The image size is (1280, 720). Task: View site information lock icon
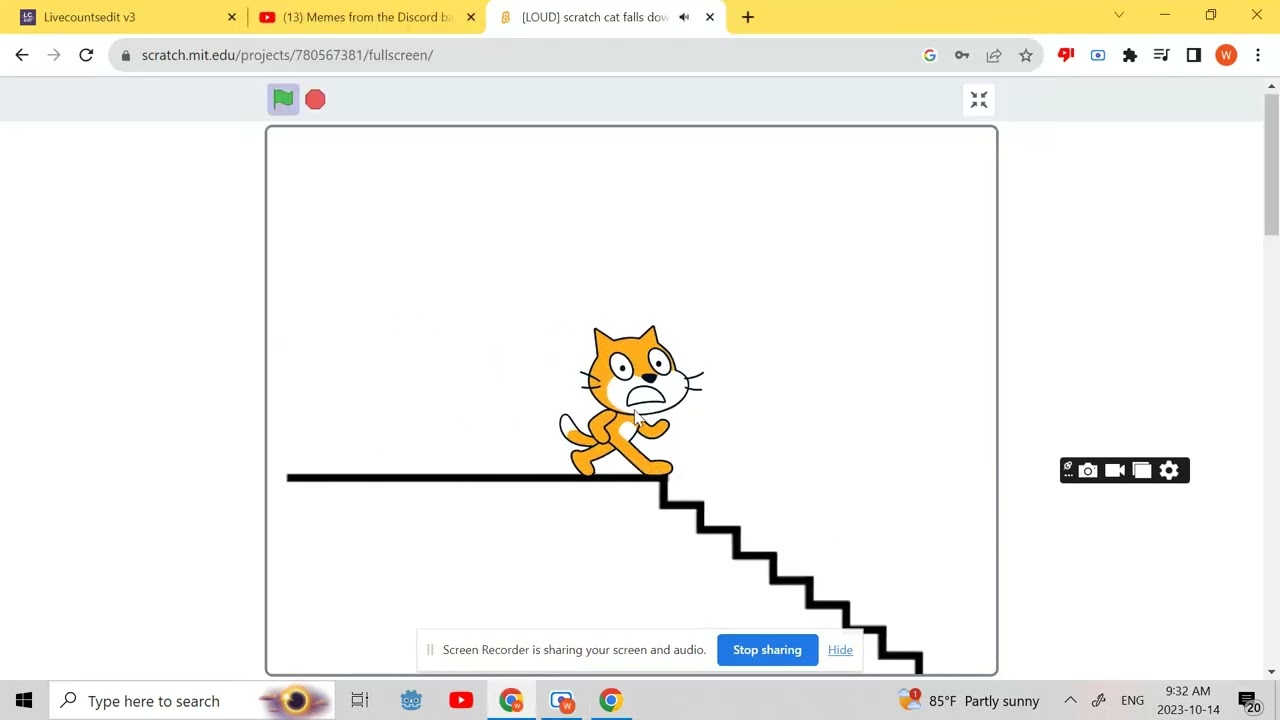point(126,55)
